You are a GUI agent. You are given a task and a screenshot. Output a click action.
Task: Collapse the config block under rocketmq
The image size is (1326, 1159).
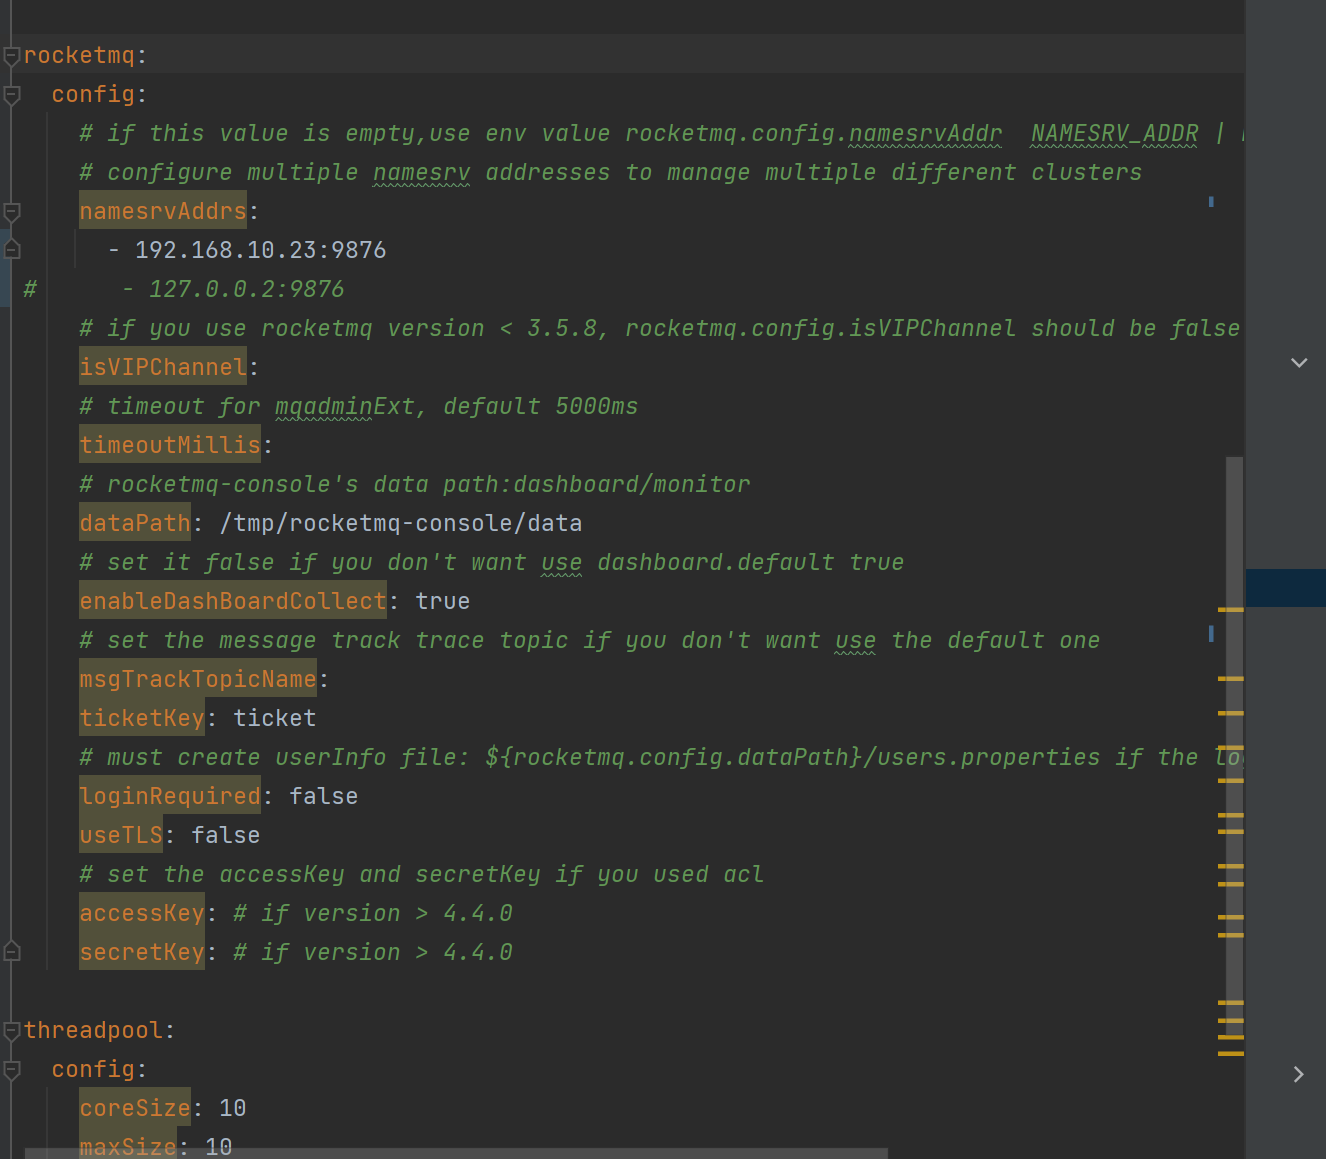12,95
